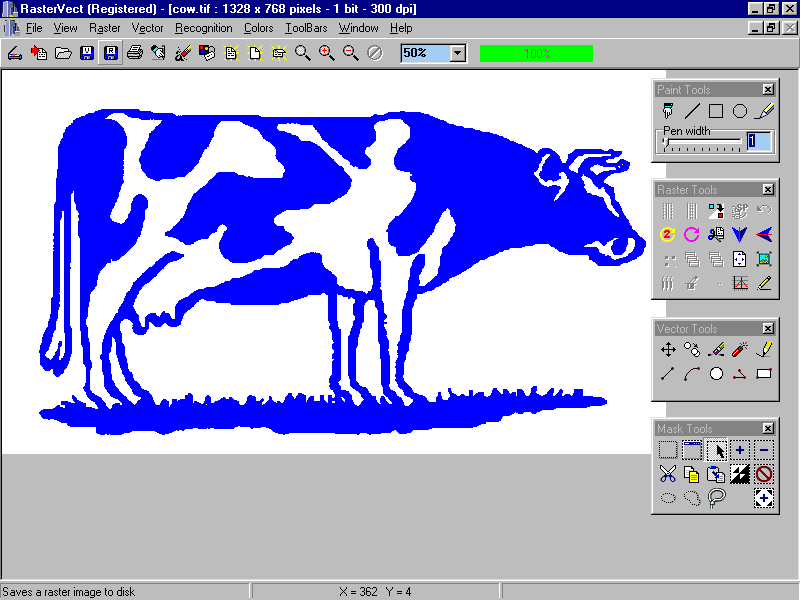Image resolution: width=800 pixels, height=600 pixels.
Task: Click the green 100% progress bar
Action: point(536,54)
